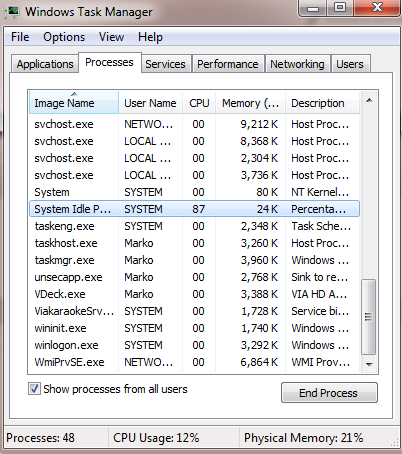Sort by Memory column header
Screen dimensions: 402x454
click(x=251, y=103)
